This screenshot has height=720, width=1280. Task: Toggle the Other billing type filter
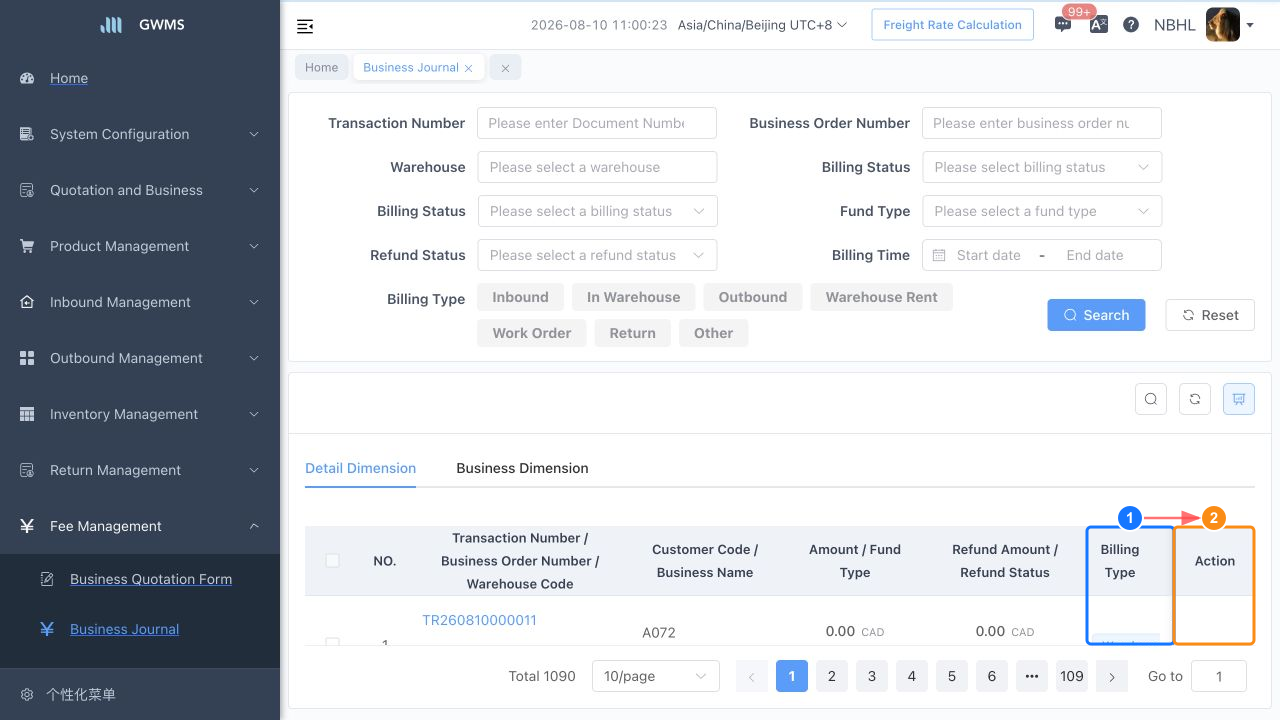tap(714, 333)
